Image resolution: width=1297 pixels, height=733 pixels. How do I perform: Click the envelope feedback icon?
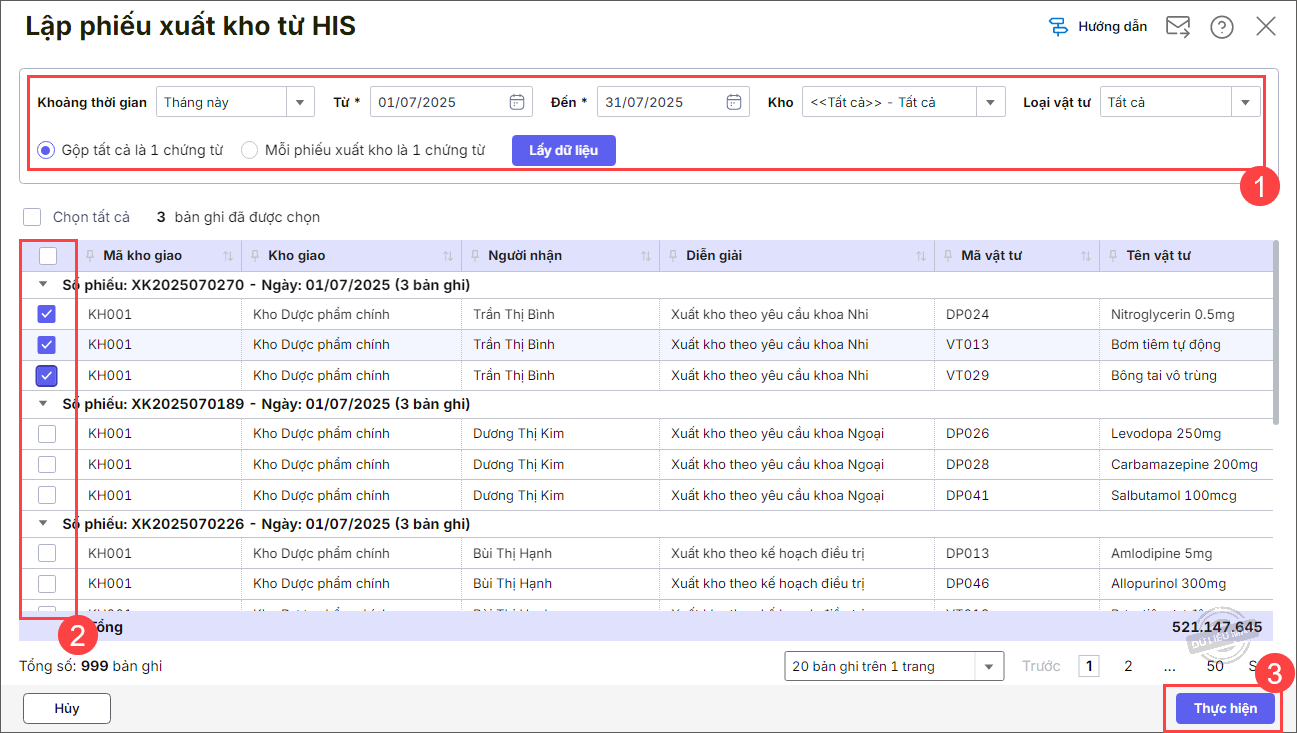1178,27
